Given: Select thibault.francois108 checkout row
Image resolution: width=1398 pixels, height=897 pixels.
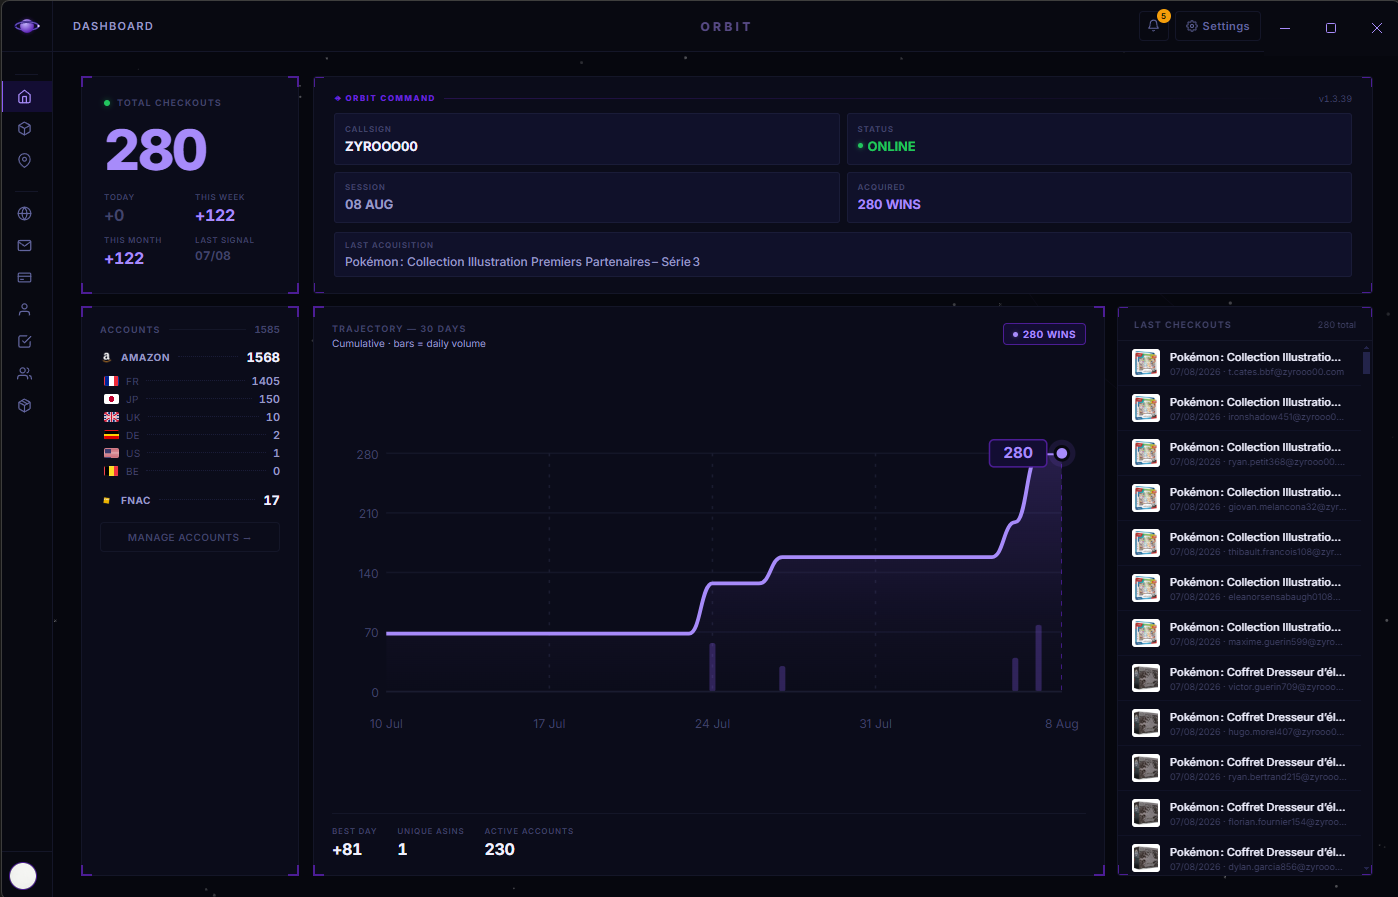Looking at the screenshot, I should click(x=1240, y=543).
